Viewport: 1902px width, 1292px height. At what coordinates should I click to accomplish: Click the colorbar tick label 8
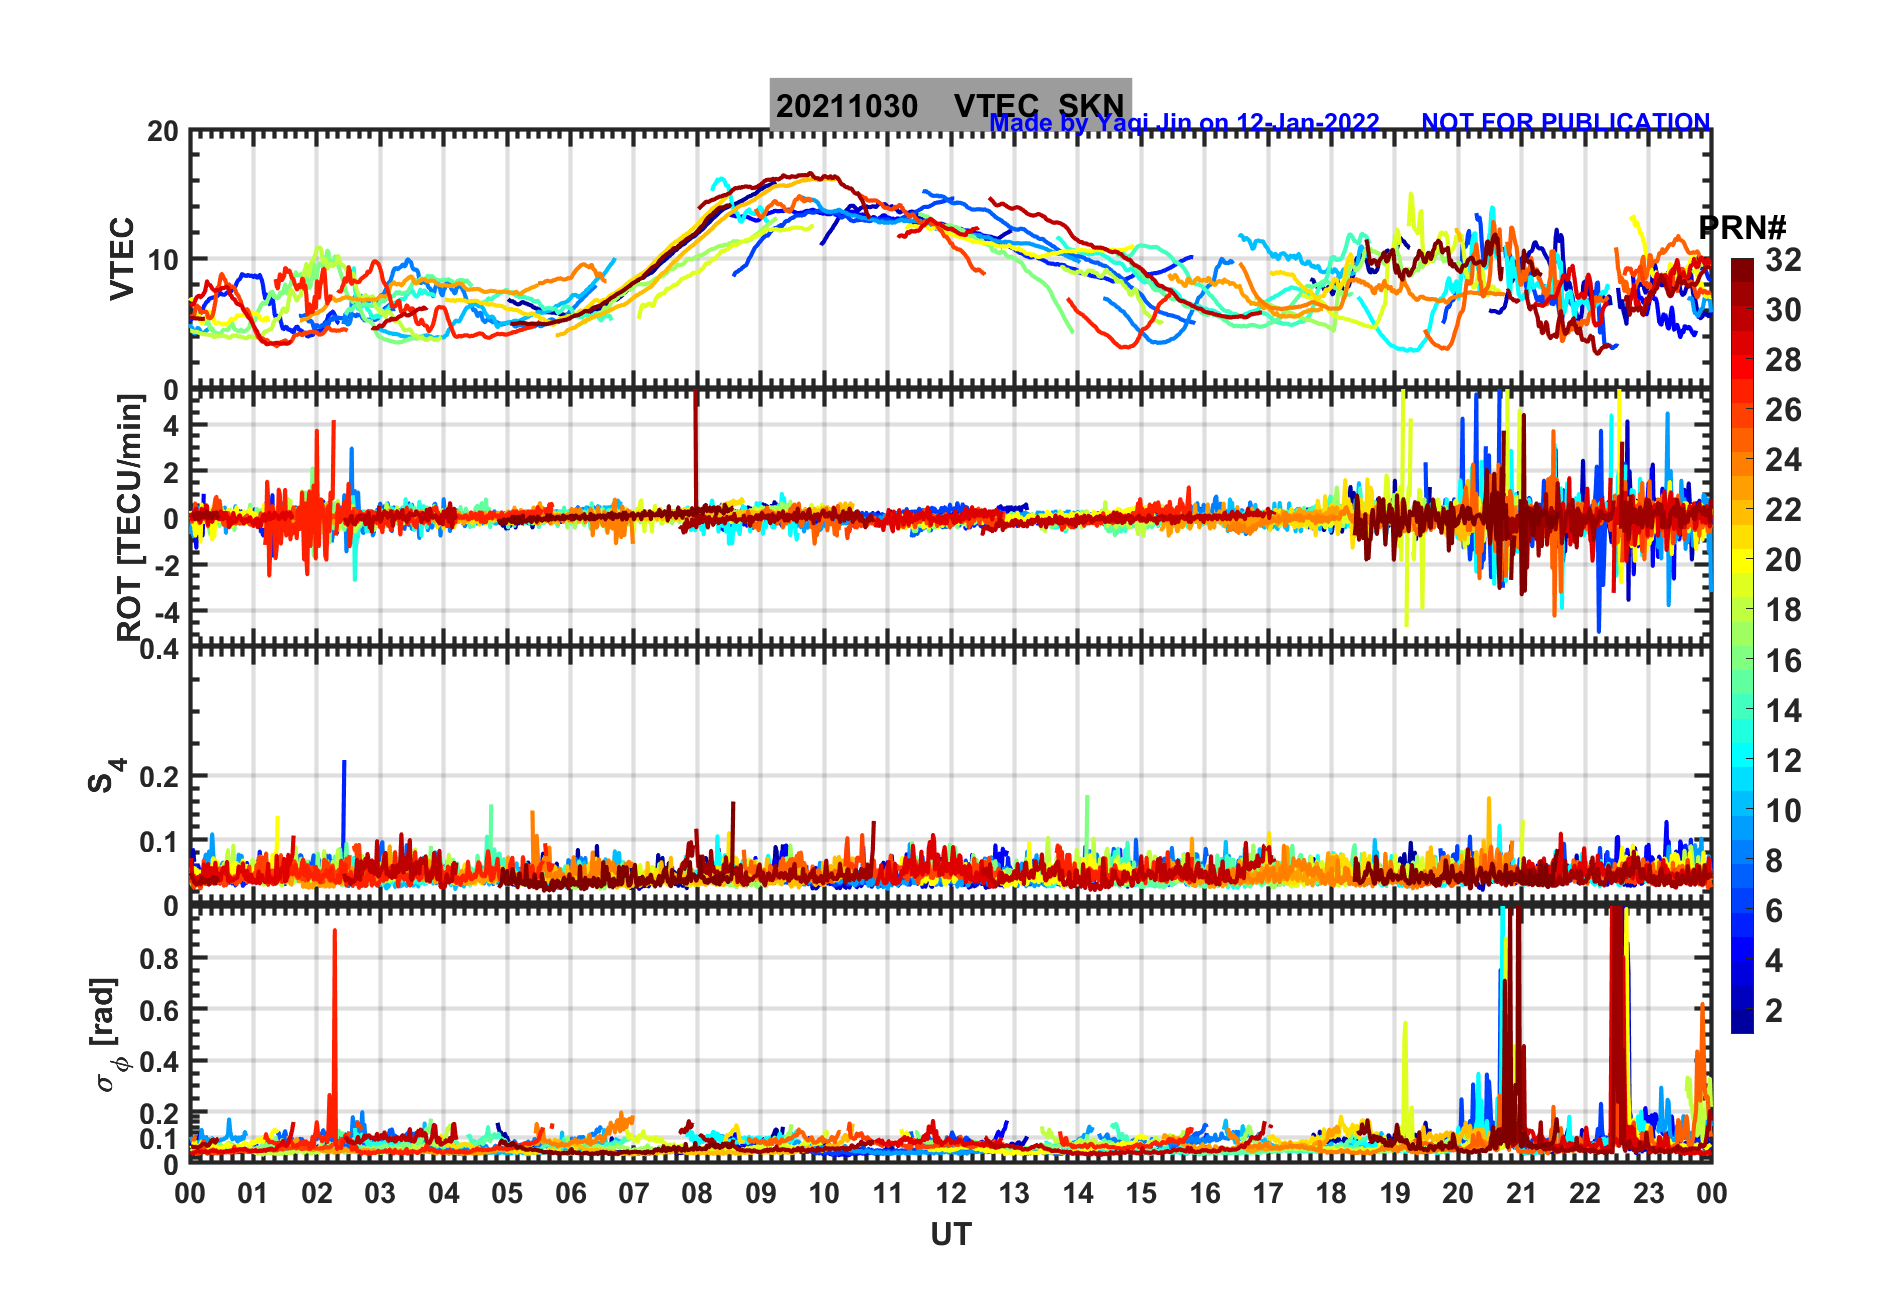[x=1774, y=861]
